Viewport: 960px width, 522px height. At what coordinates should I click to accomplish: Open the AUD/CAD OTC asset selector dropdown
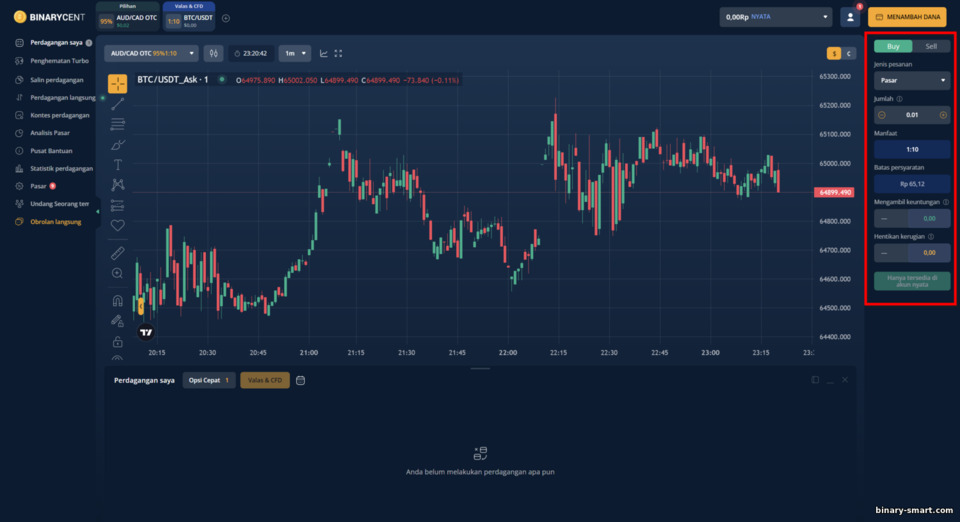[151, 53]
